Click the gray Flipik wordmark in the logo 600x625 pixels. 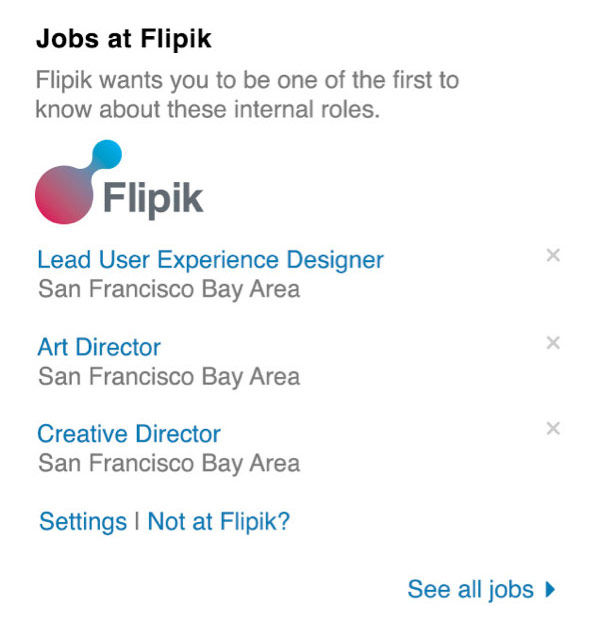pos(153,197)
